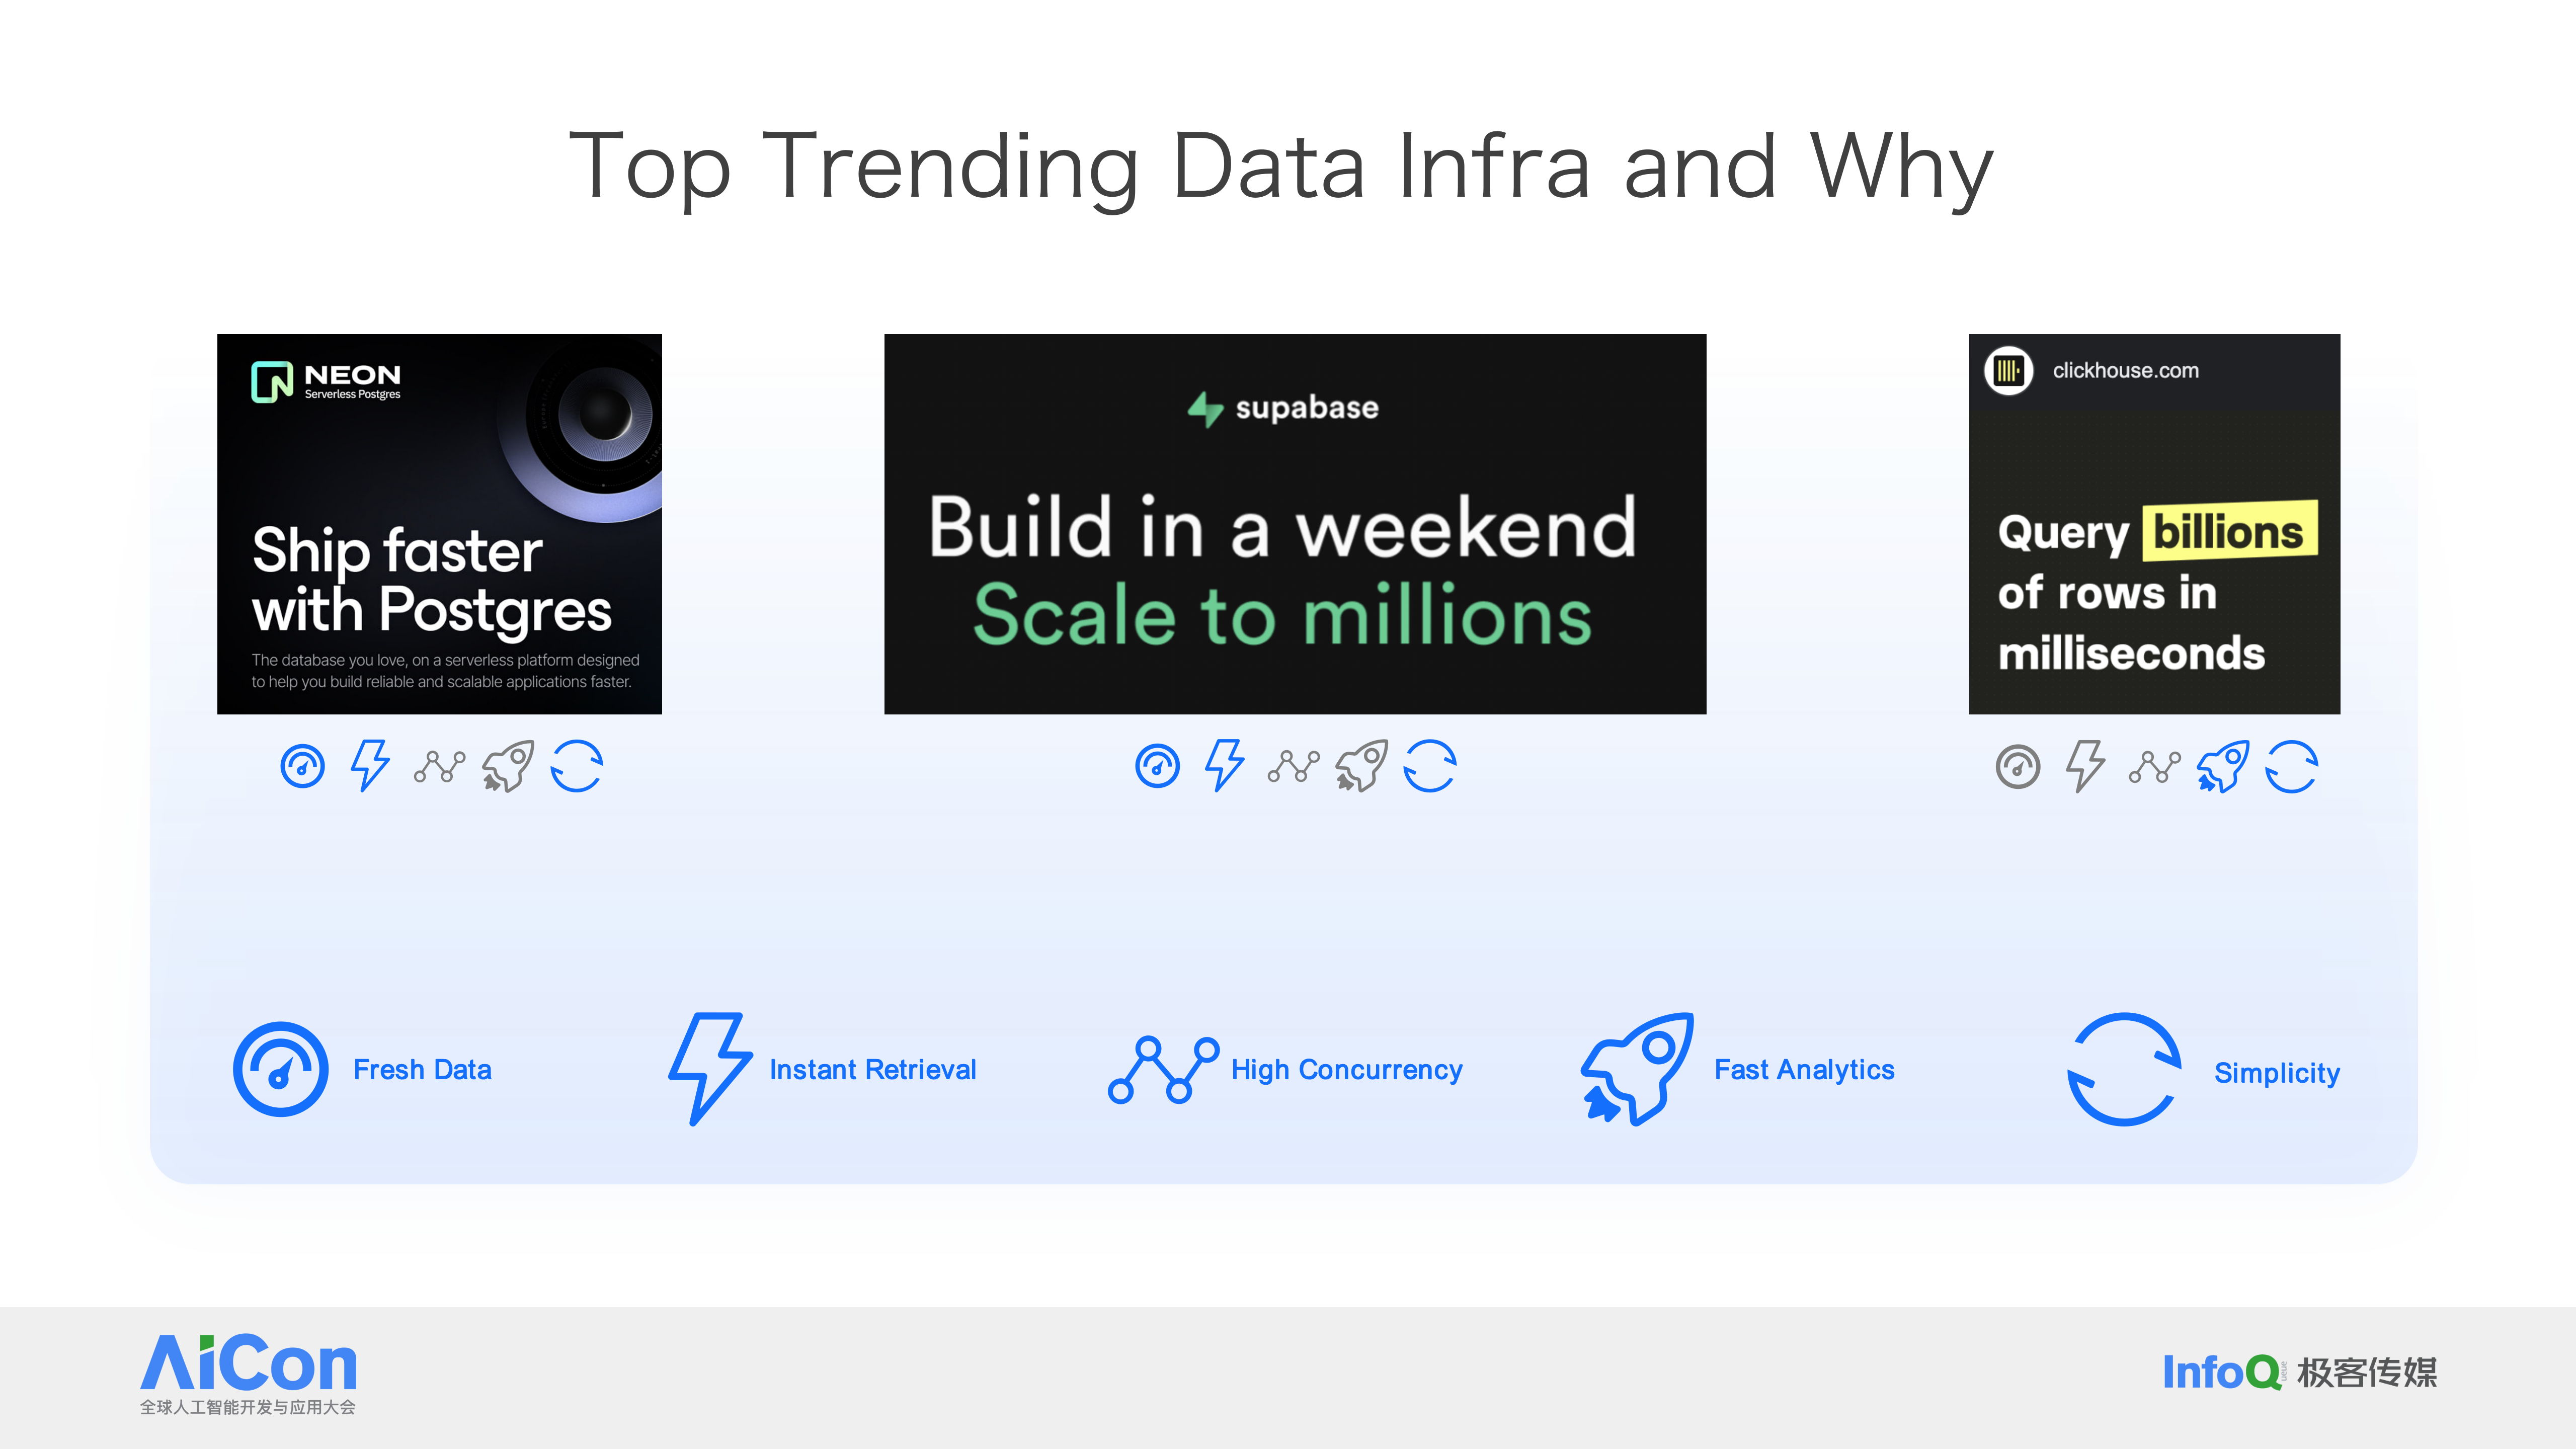Click the "Fast Analytics" text label
This screenshot has width=2576, height=1449.
pyautogui.click(x=1804, y=1070)
